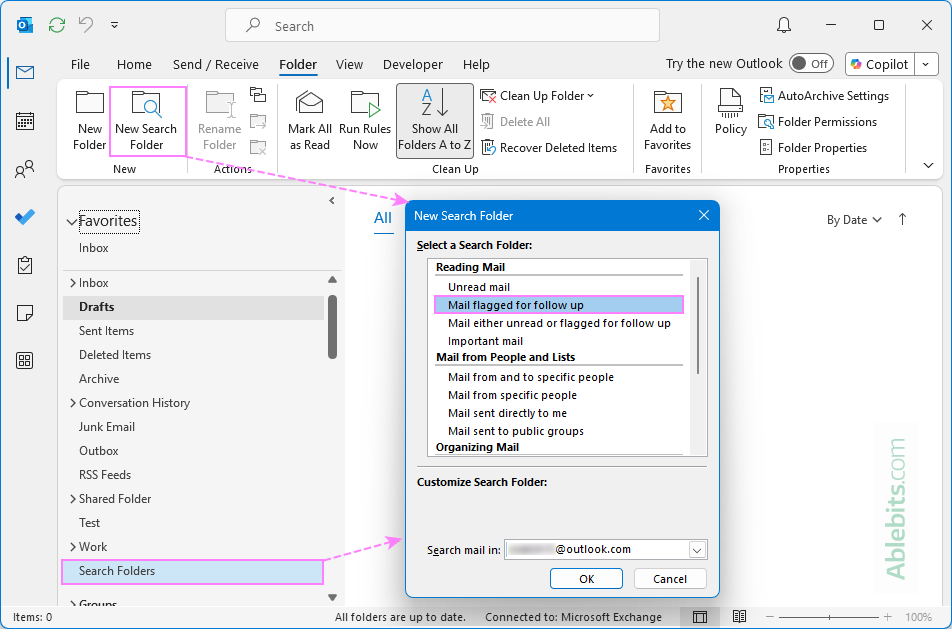
Task: Open the Policy ribbon button
Action: [x=730, y=112]
